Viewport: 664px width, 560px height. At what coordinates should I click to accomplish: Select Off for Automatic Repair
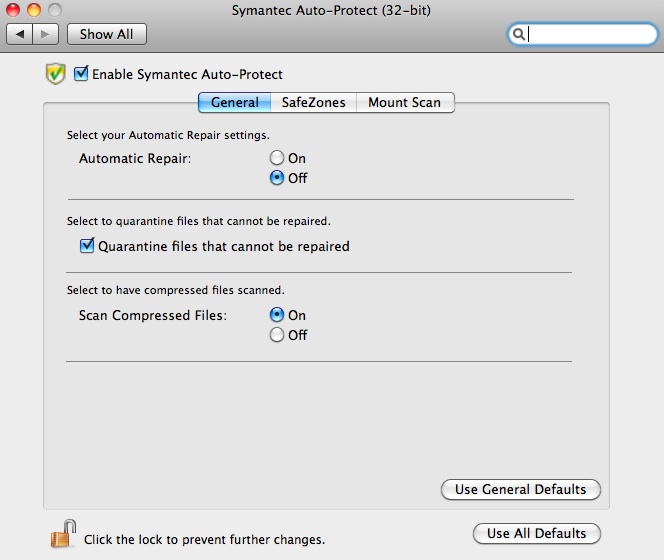(277, 178)
